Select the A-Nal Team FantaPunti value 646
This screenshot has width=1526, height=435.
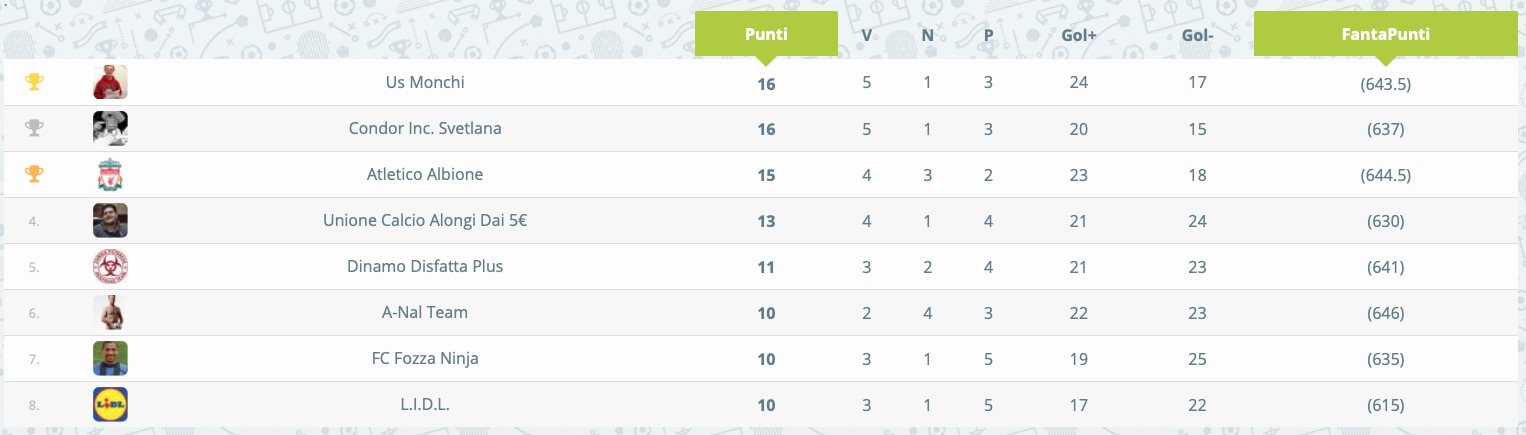click(1385, 313)
